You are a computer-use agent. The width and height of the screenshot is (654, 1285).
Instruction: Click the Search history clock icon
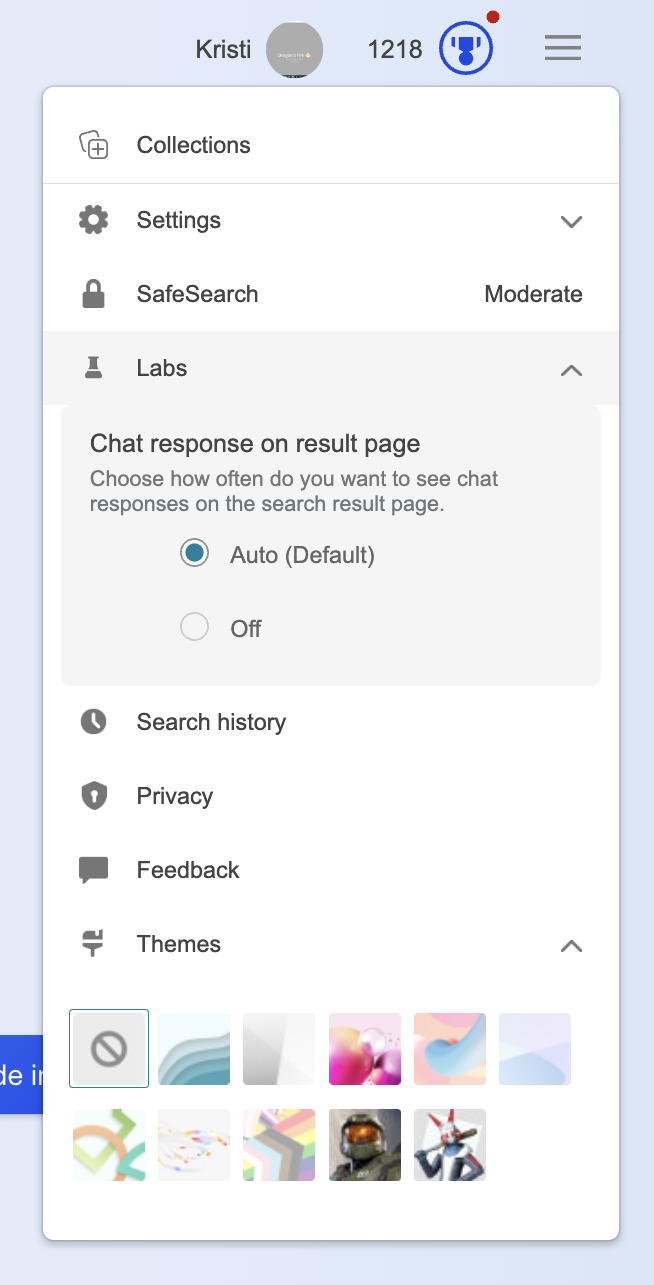coord(94,722)
